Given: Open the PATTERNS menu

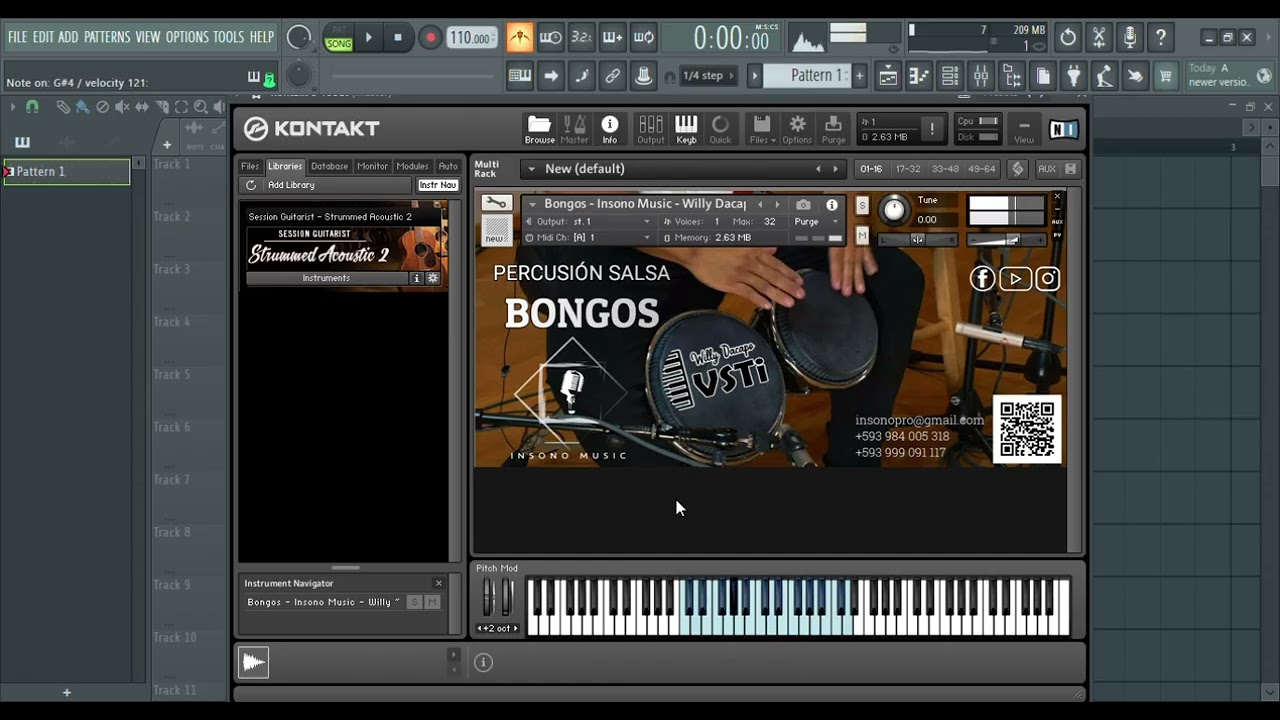Looking at the screenshot, I should point(106,37).
